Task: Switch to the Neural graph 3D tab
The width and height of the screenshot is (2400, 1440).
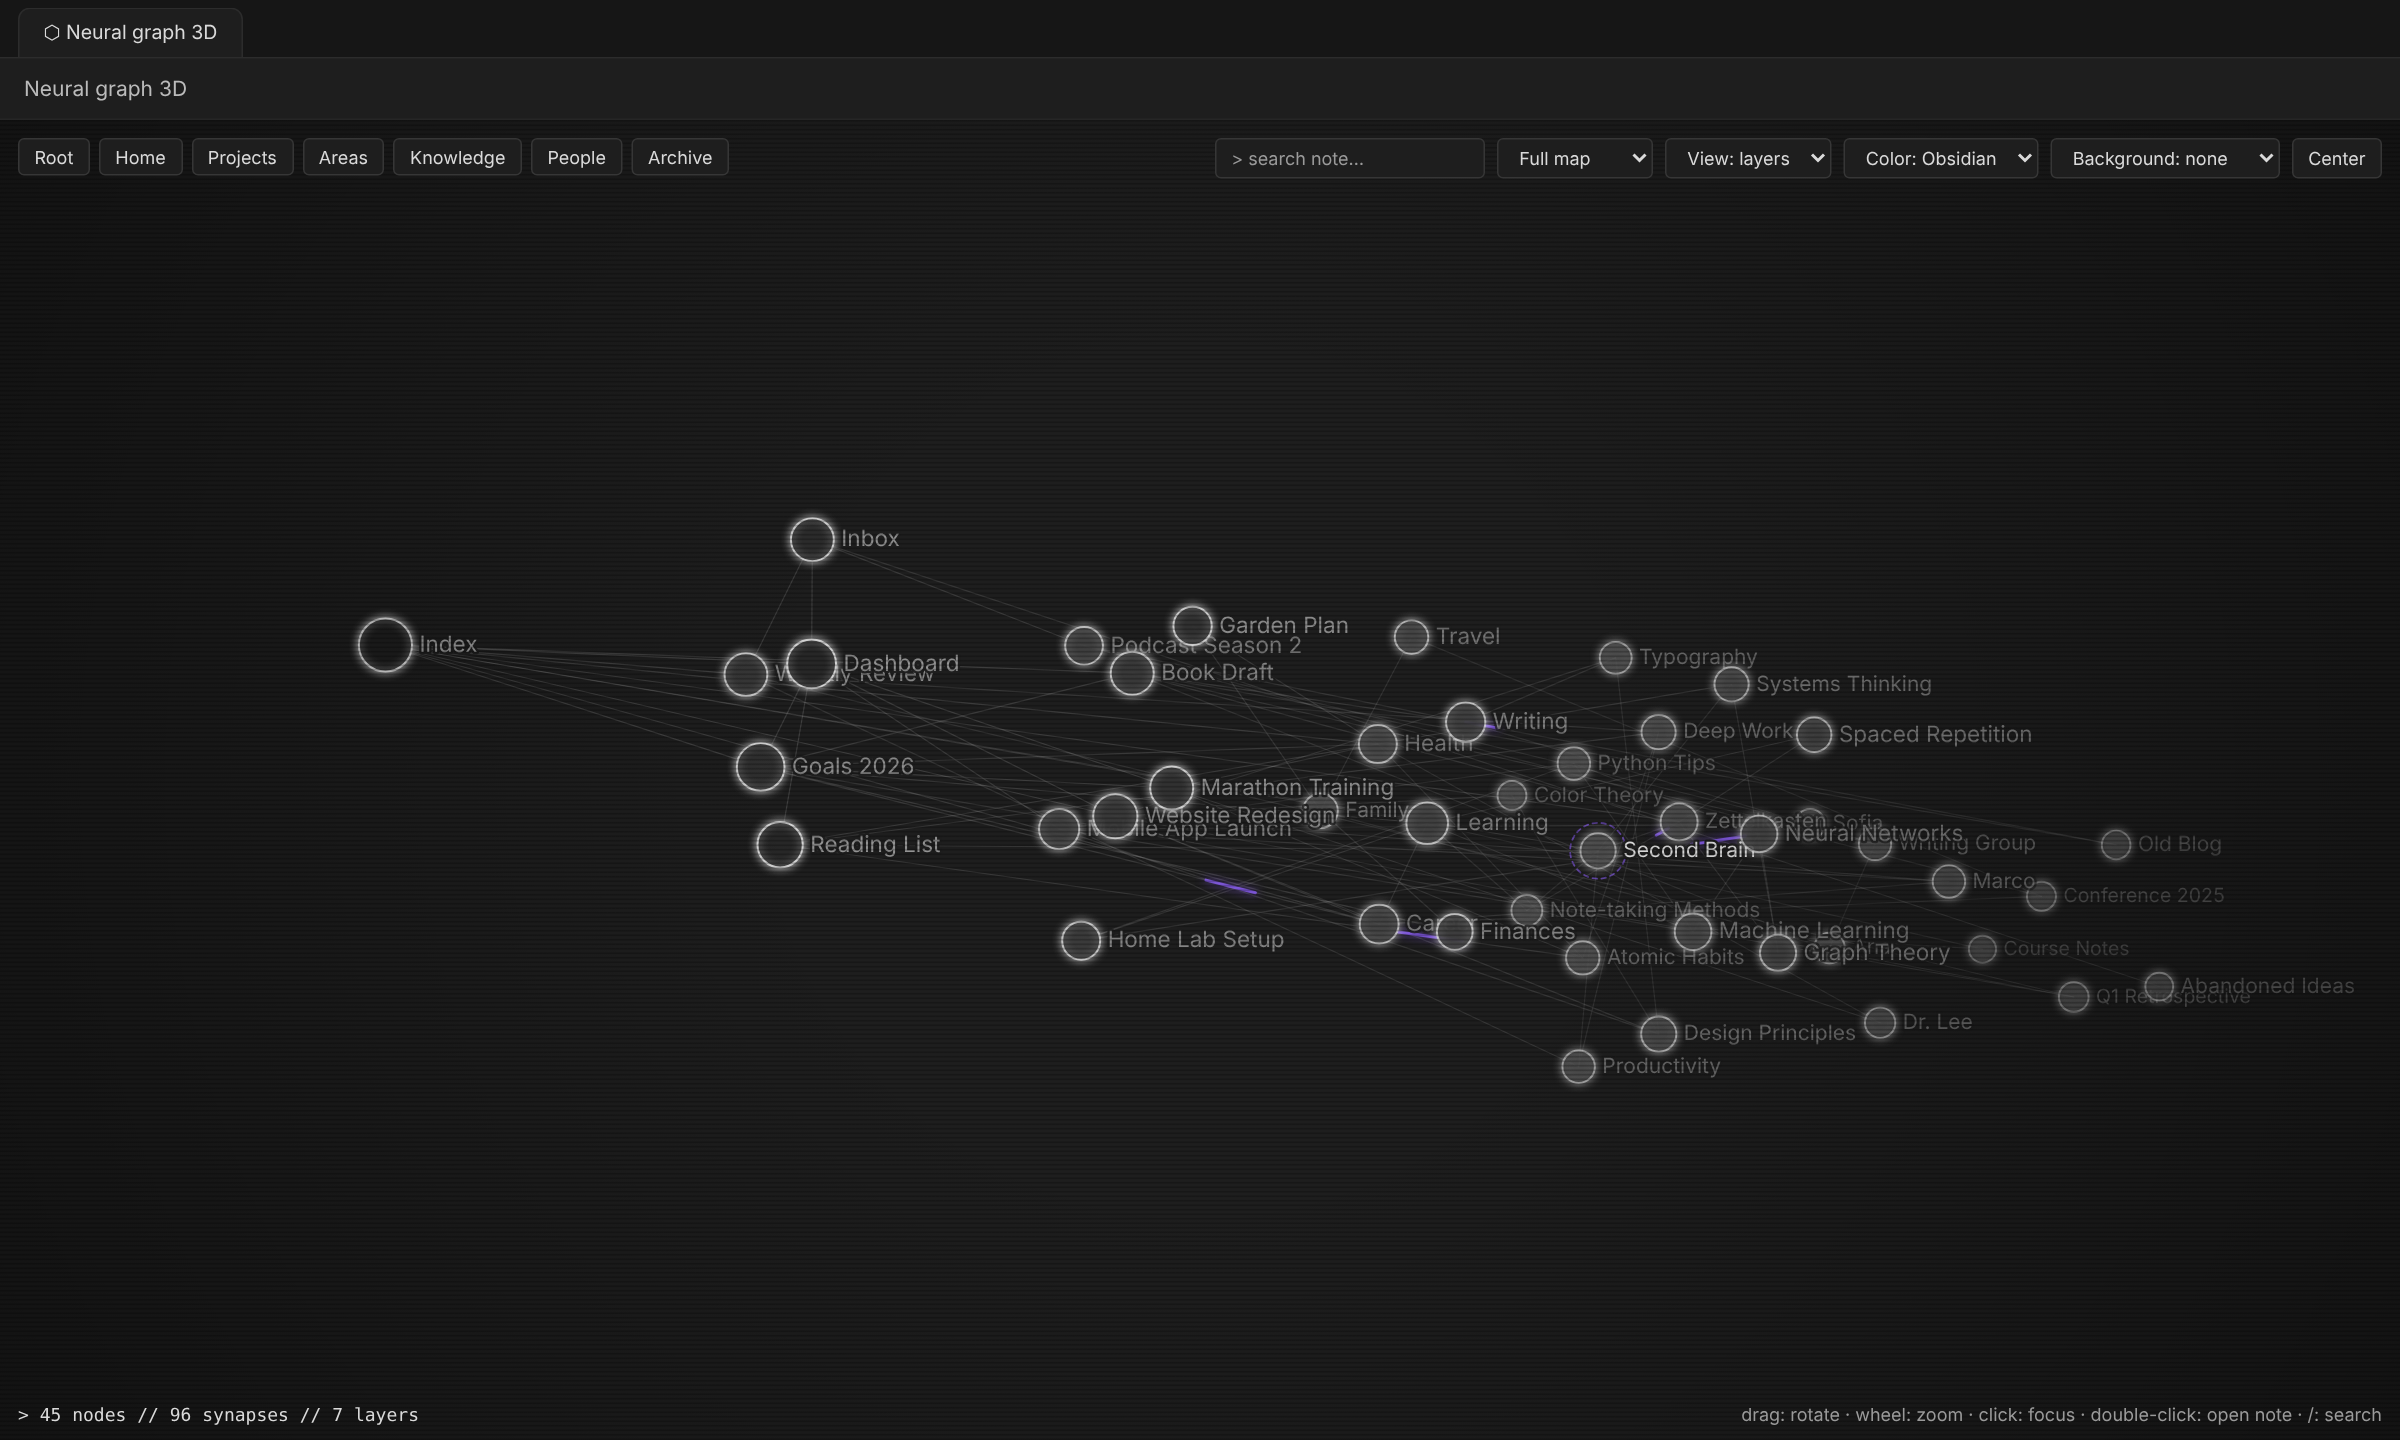Action: pos(130,32)
